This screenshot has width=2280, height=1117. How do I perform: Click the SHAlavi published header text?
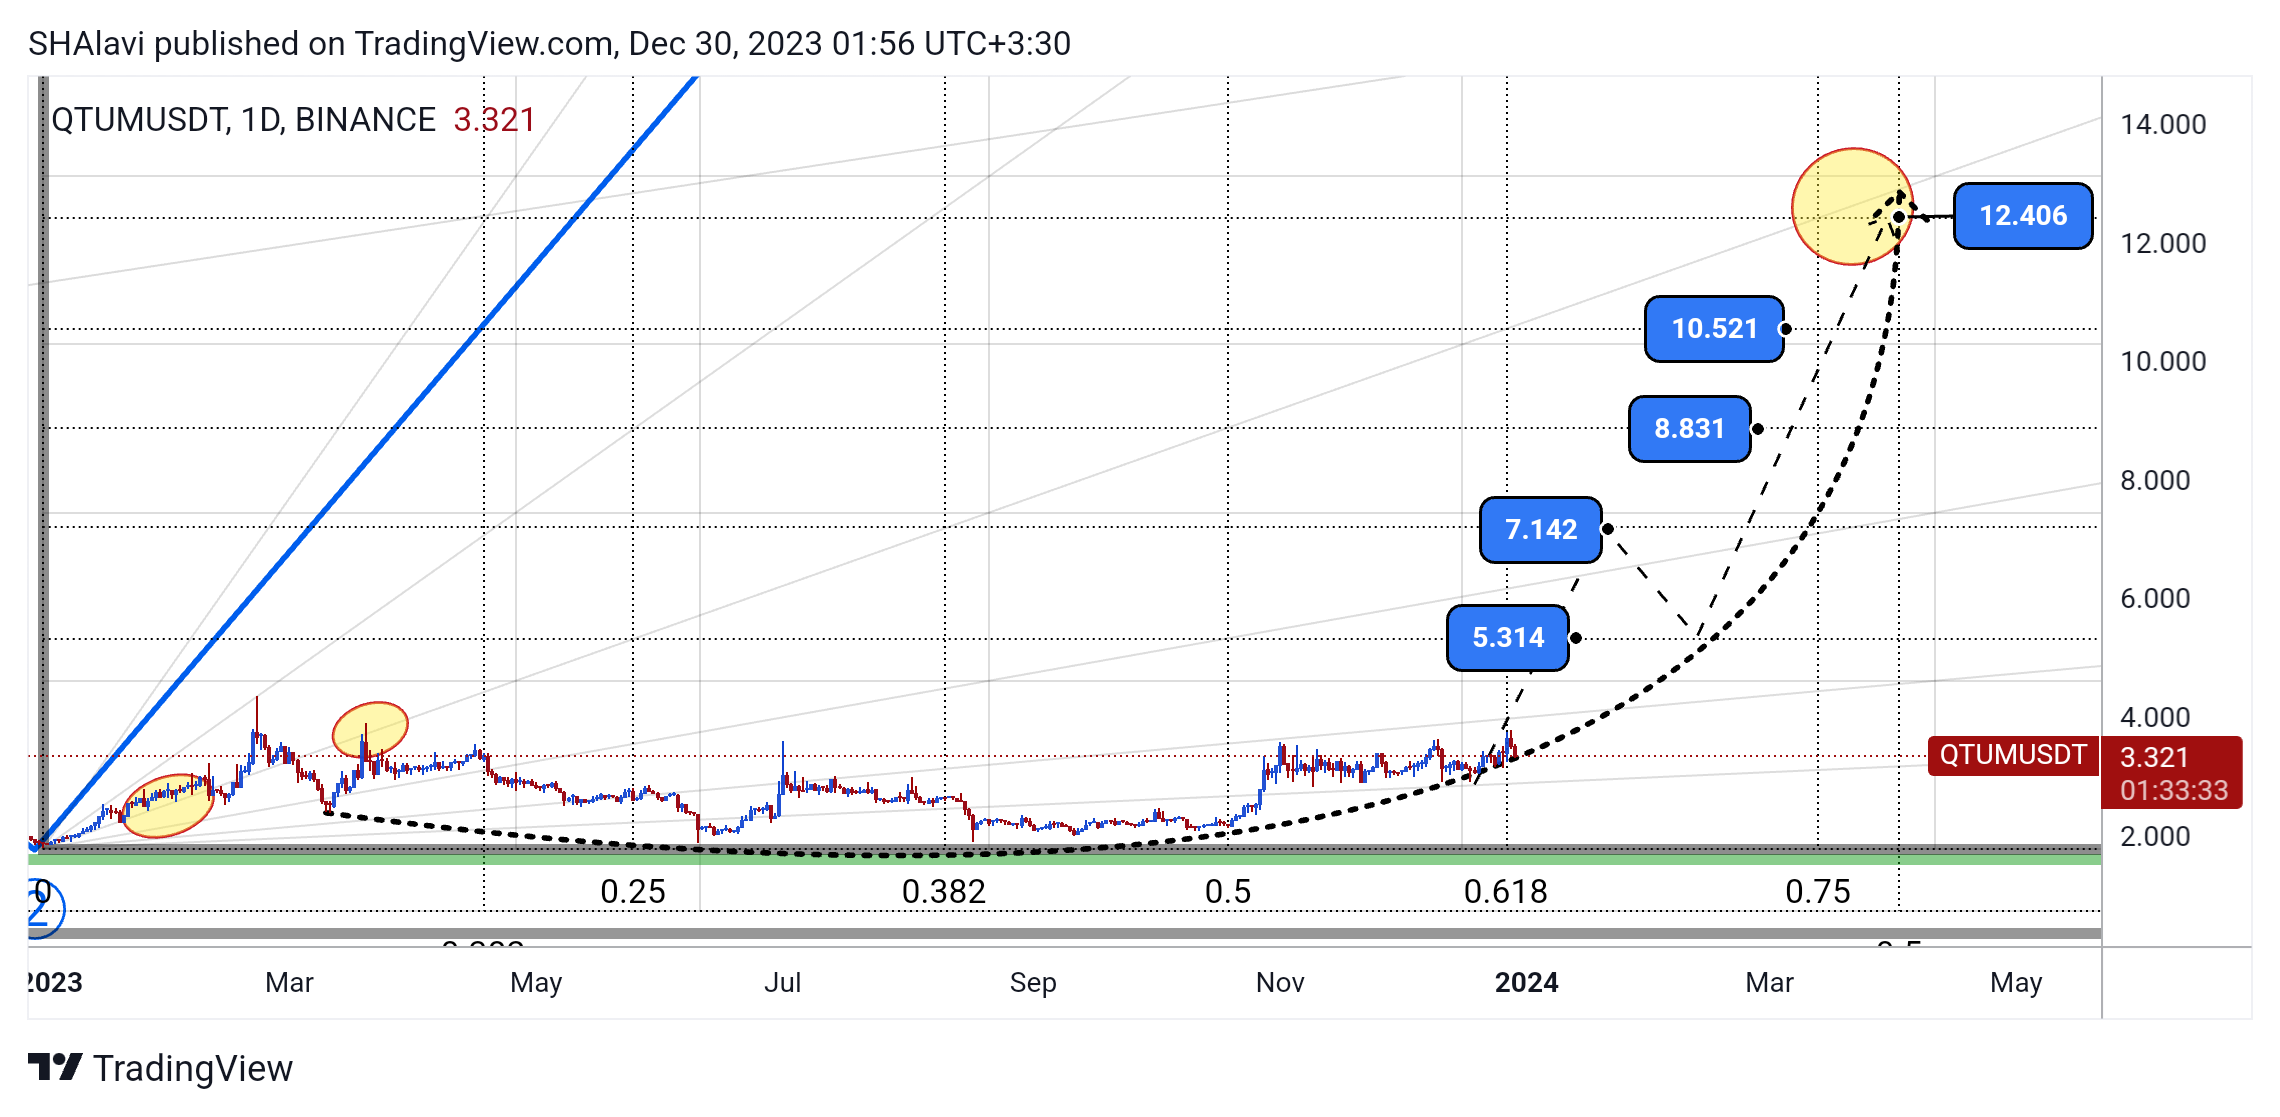pos(549,44)
